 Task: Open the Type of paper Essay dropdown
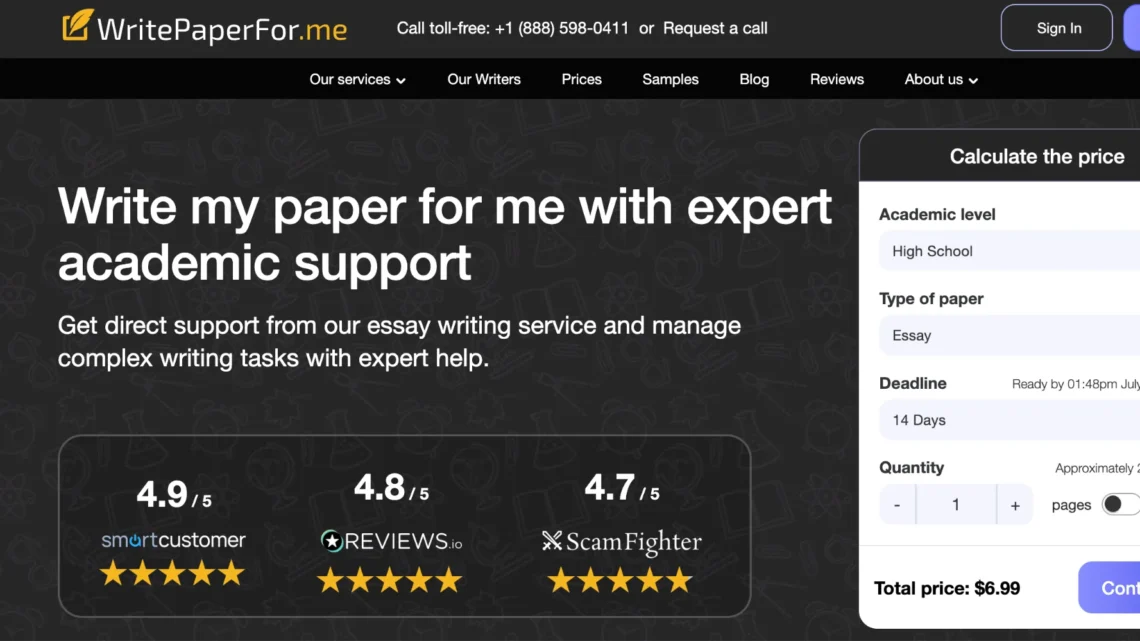pos(1009,335)
